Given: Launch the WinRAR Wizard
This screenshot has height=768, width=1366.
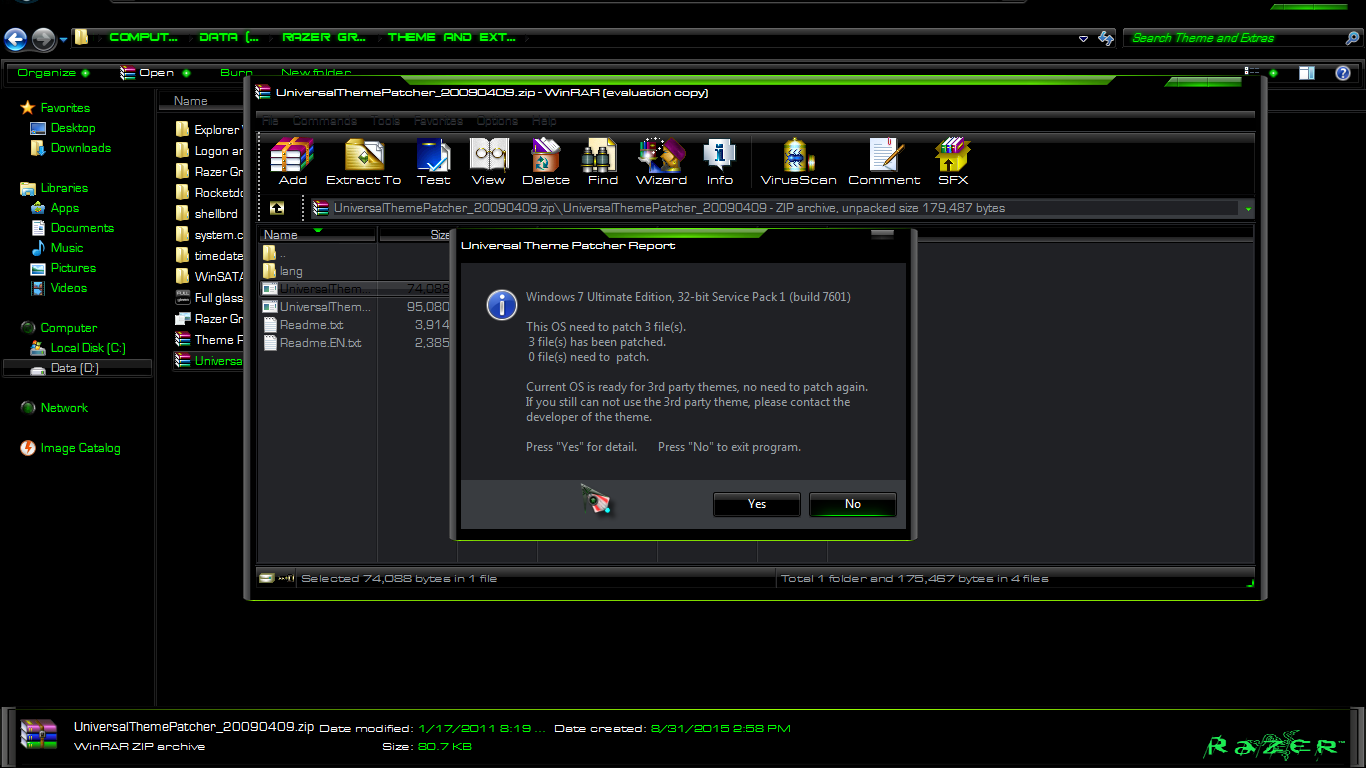Looking at the screenshot, I should pos(661,161).
